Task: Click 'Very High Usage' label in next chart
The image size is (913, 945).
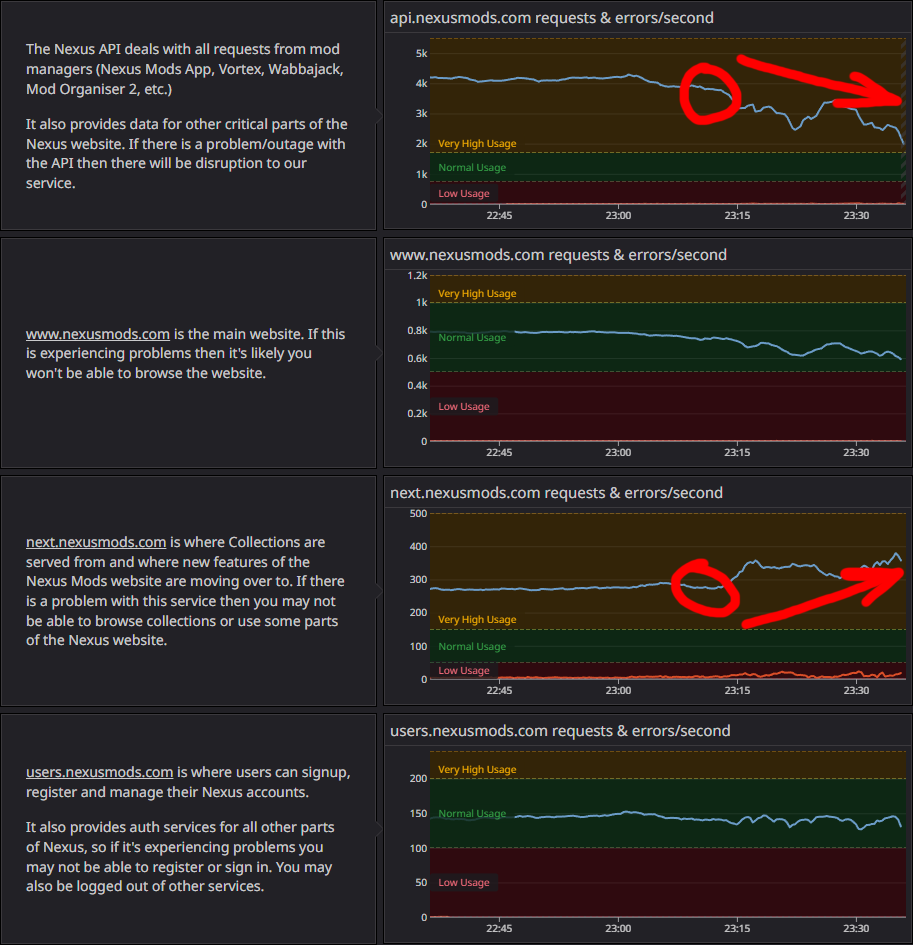Action: pyautogui.click(x=477, y=620)
